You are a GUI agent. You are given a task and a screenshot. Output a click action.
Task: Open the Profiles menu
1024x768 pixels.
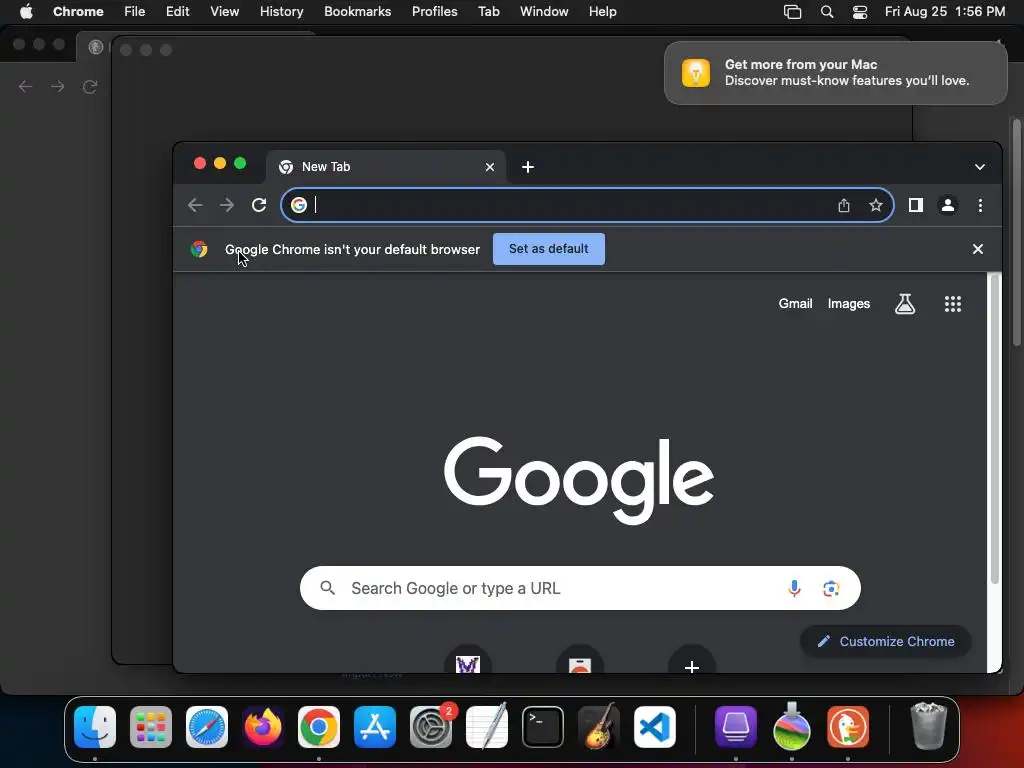pos(434,12)
